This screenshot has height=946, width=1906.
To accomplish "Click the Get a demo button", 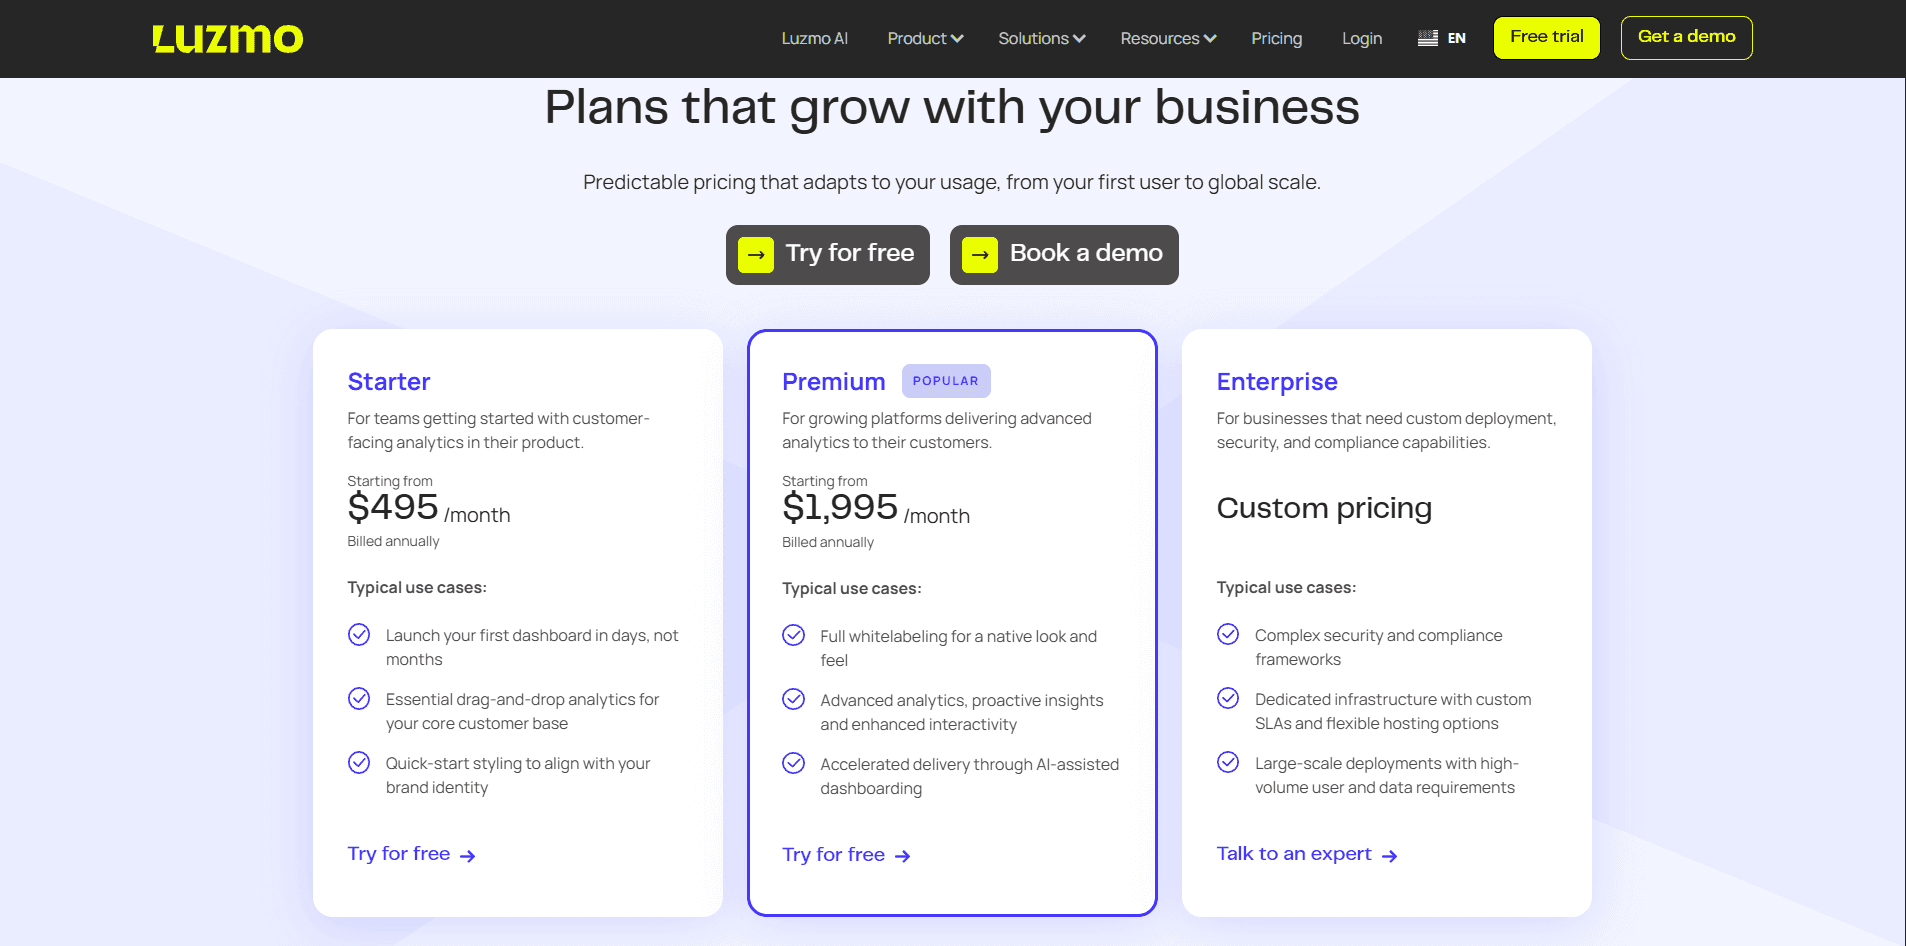I will 1686,37.
